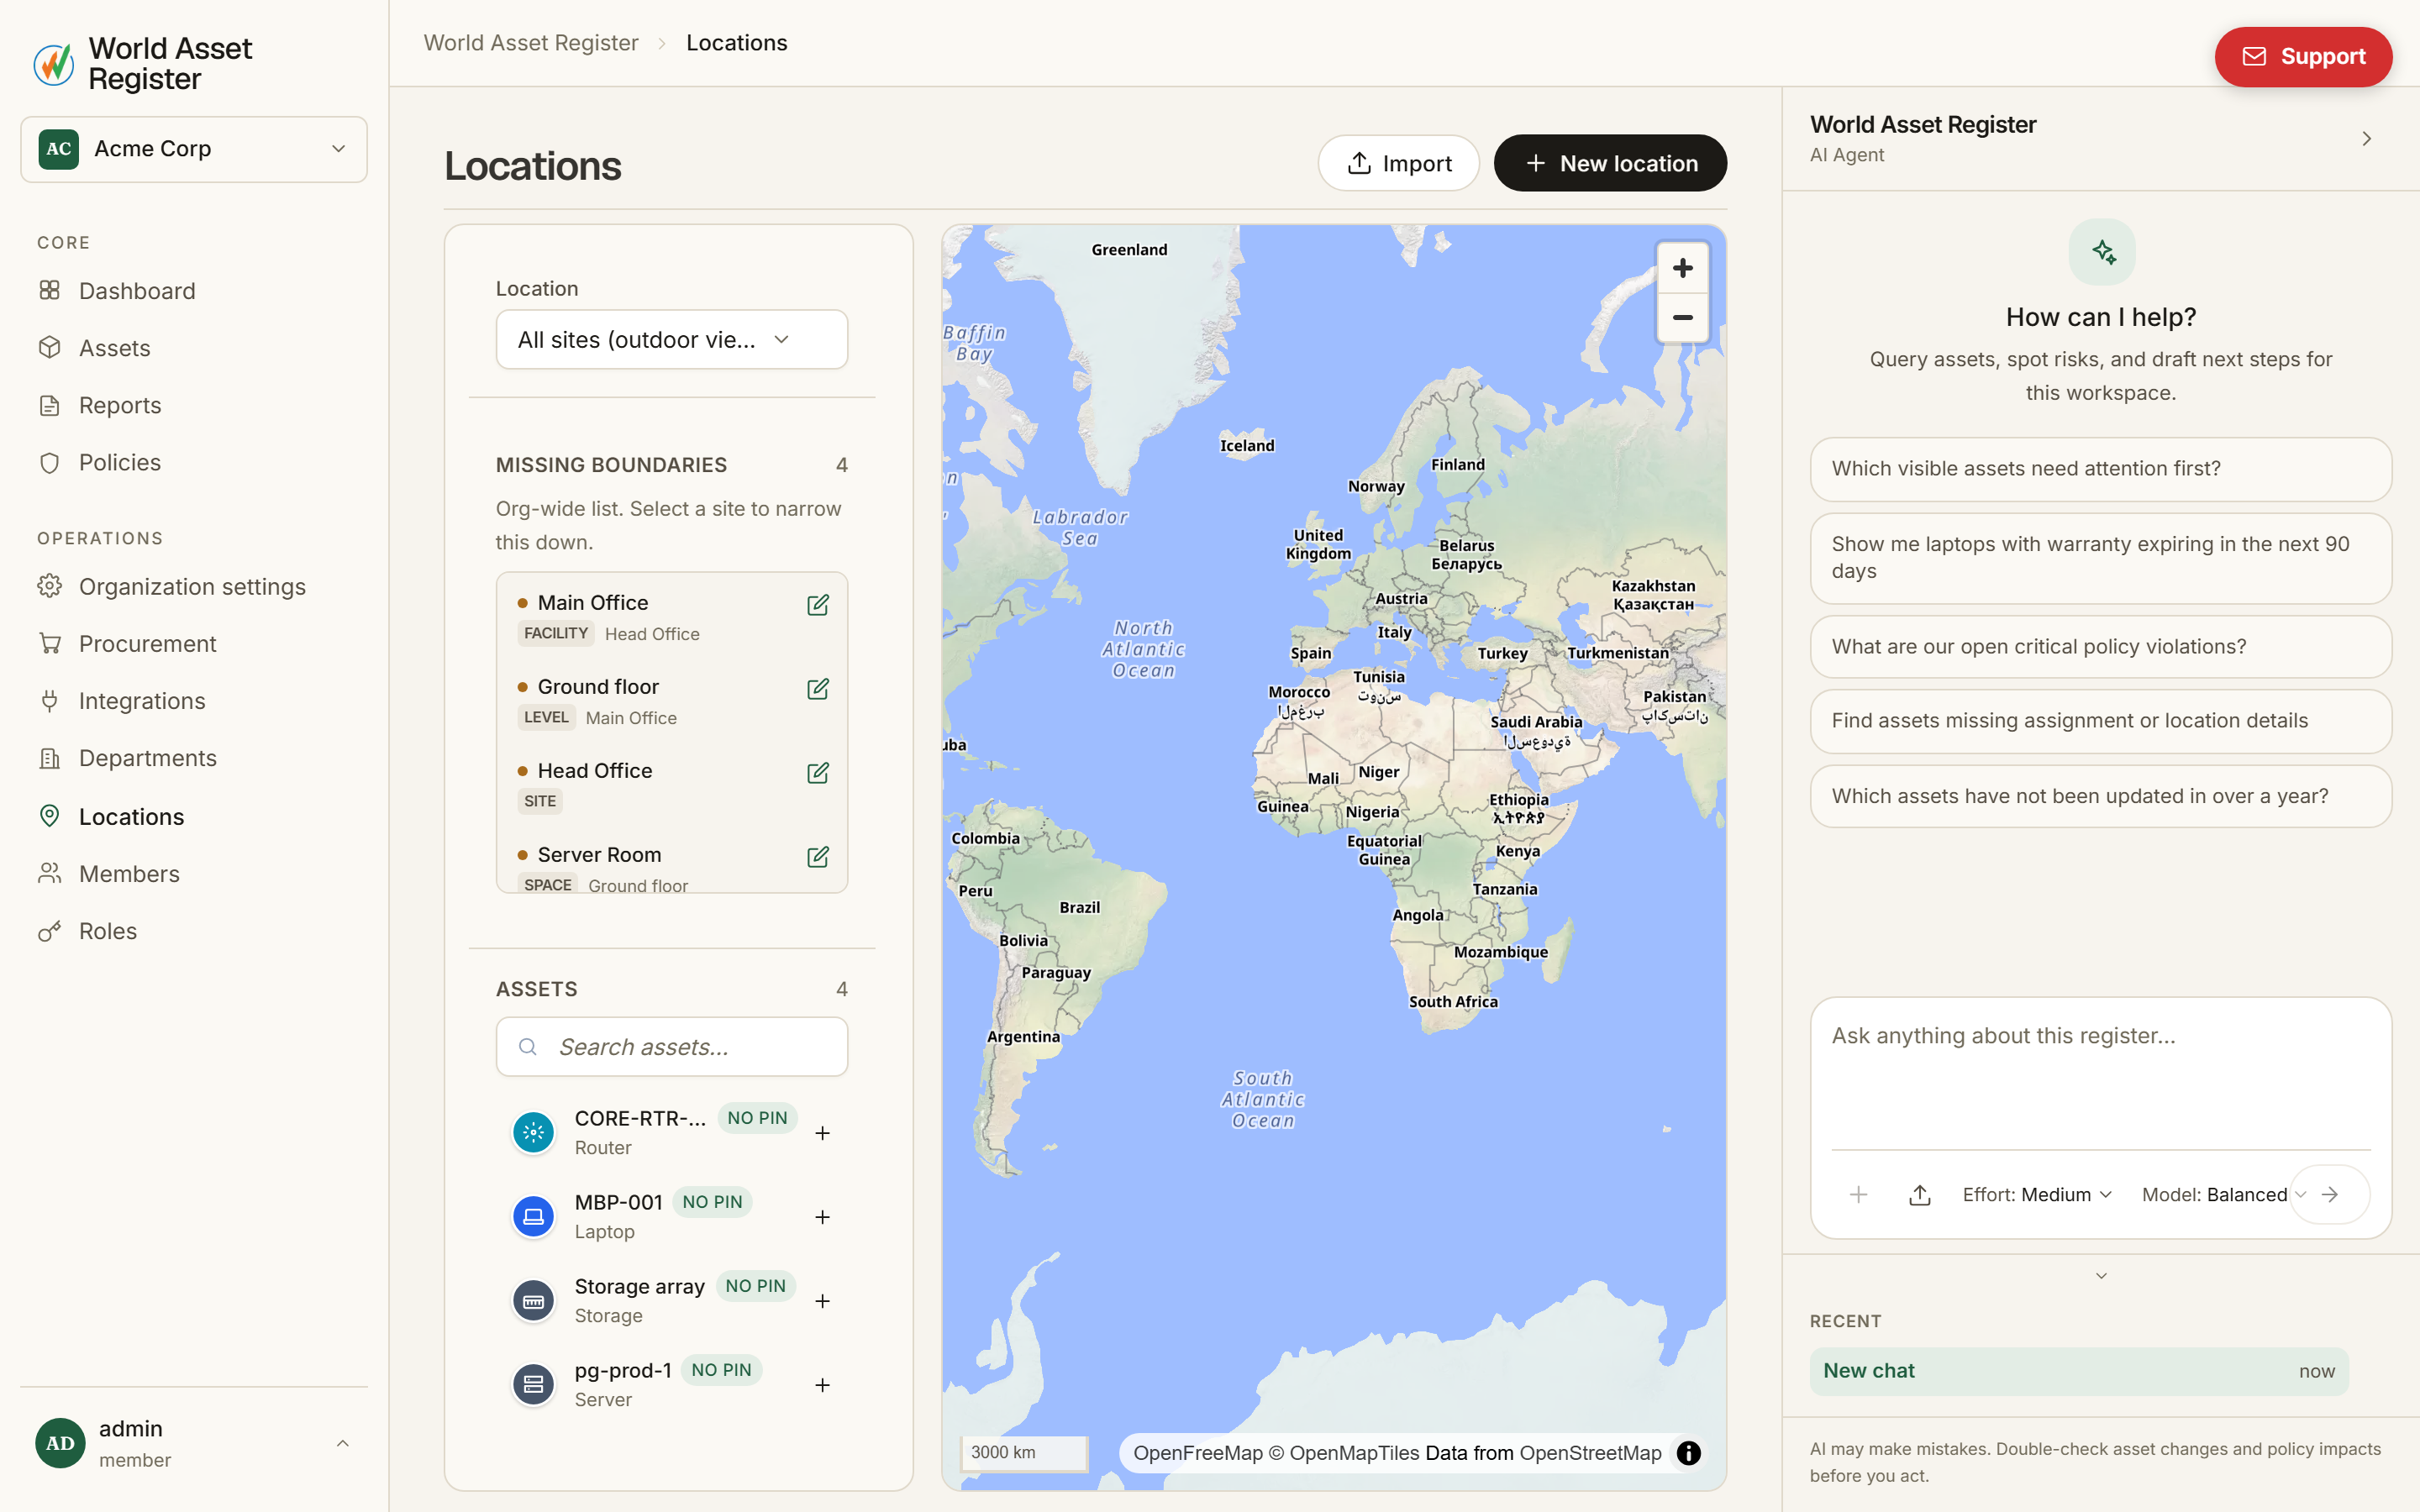Toggle the map attribution info icon
This screenshot has width=2420, height=1512.
point(1688,1453)
